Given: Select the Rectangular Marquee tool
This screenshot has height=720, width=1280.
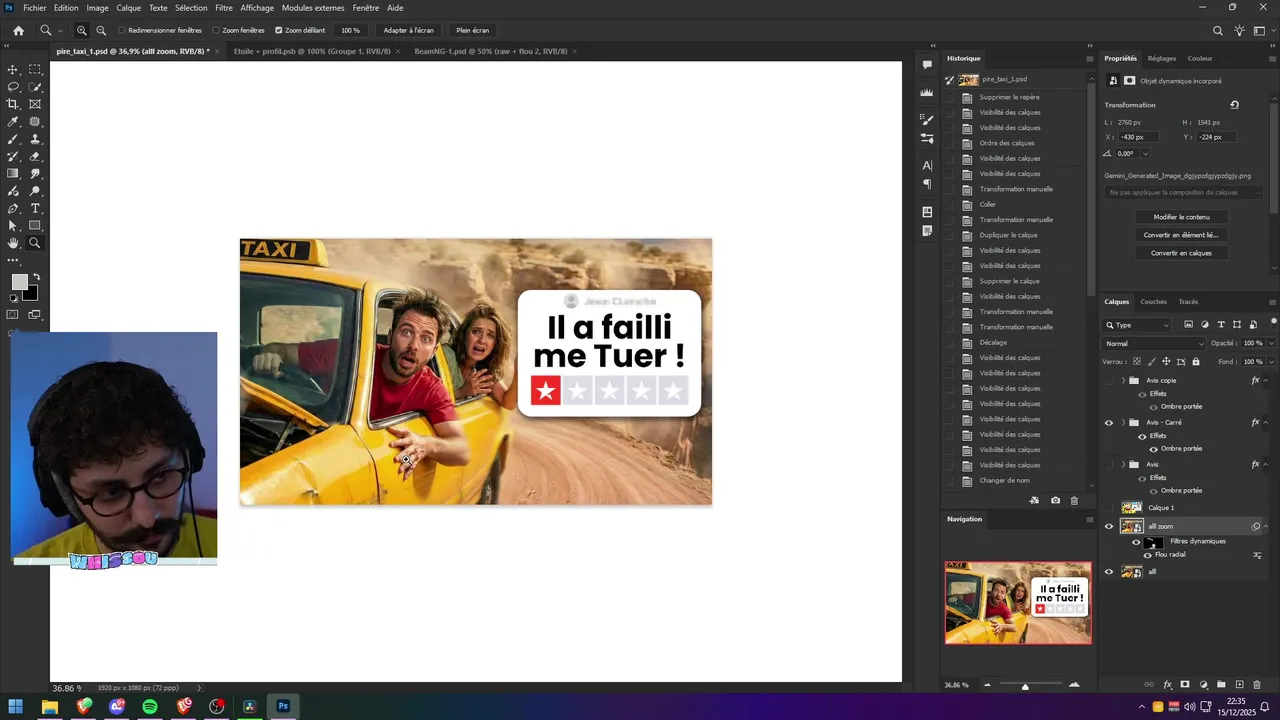Looking at the screenshot, I should click(35, 70).
